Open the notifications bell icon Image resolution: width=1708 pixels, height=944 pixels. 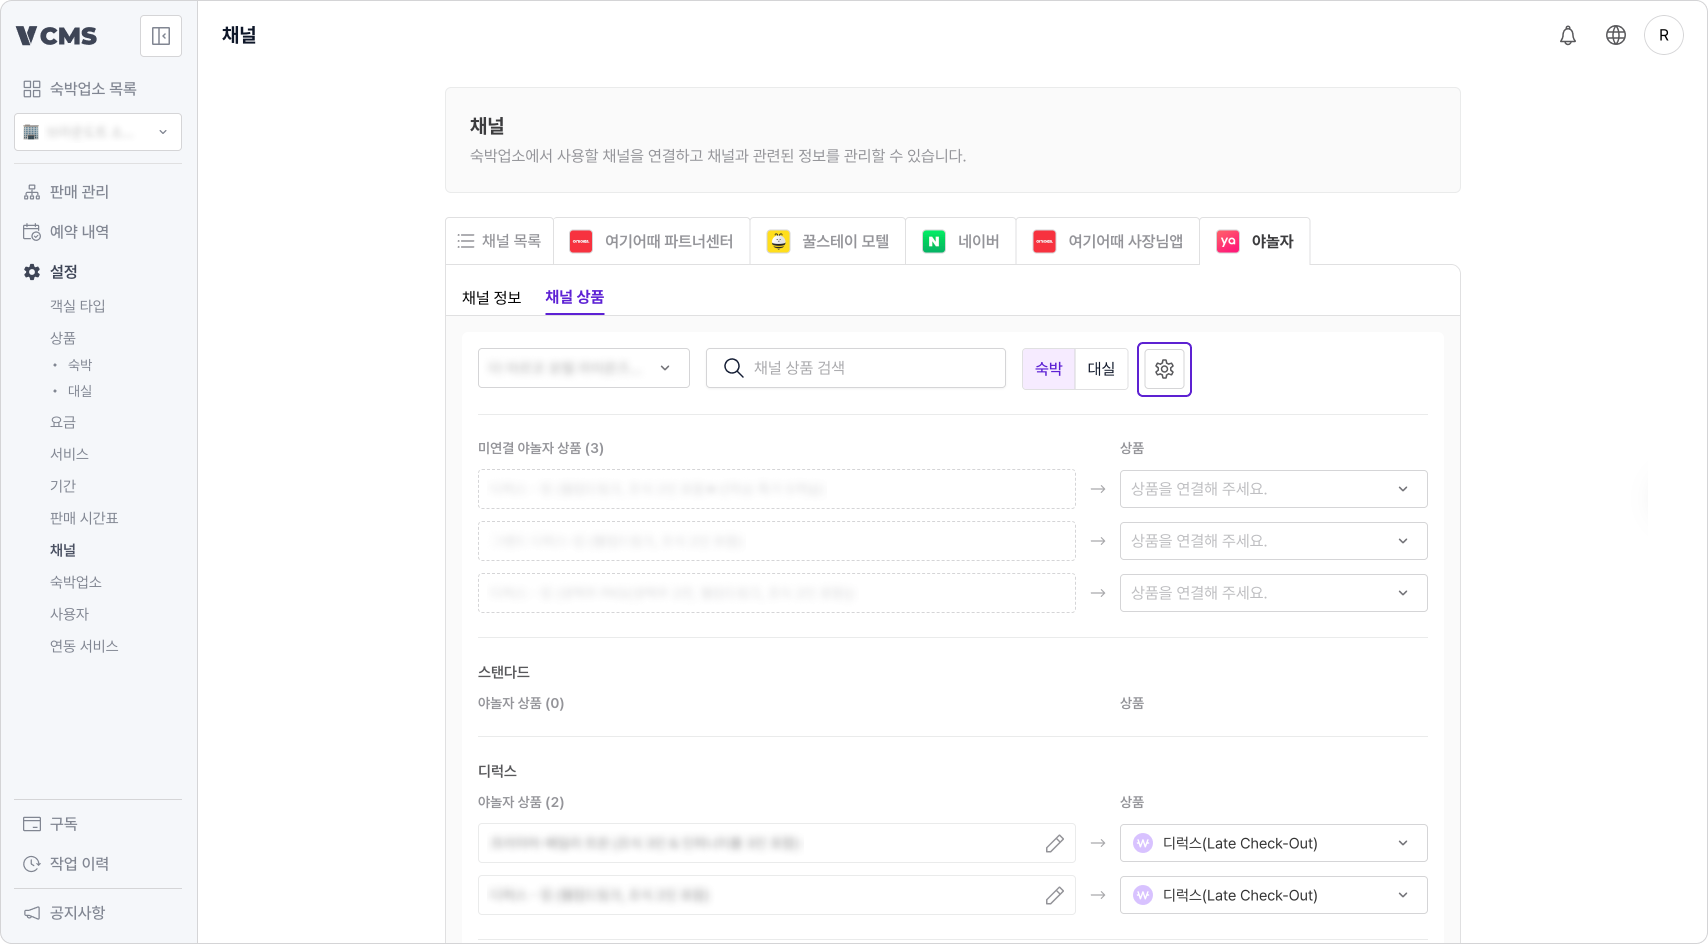pos(1568,35)
